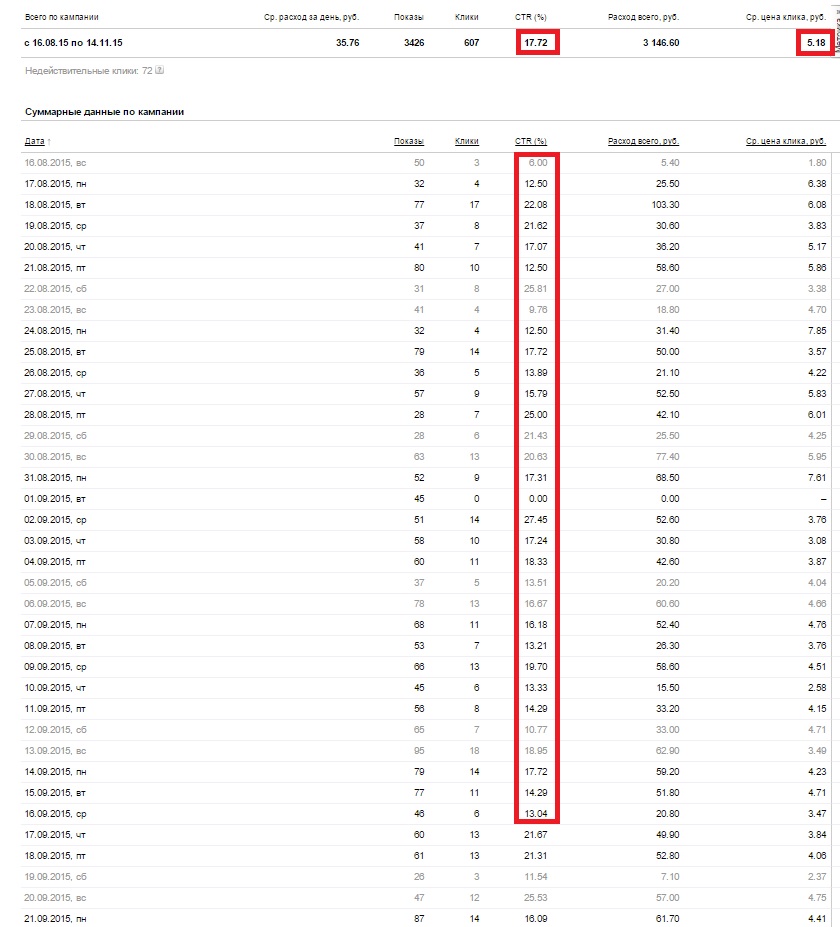Click the sort arrow beside Дата

click(x=49, y=142)
